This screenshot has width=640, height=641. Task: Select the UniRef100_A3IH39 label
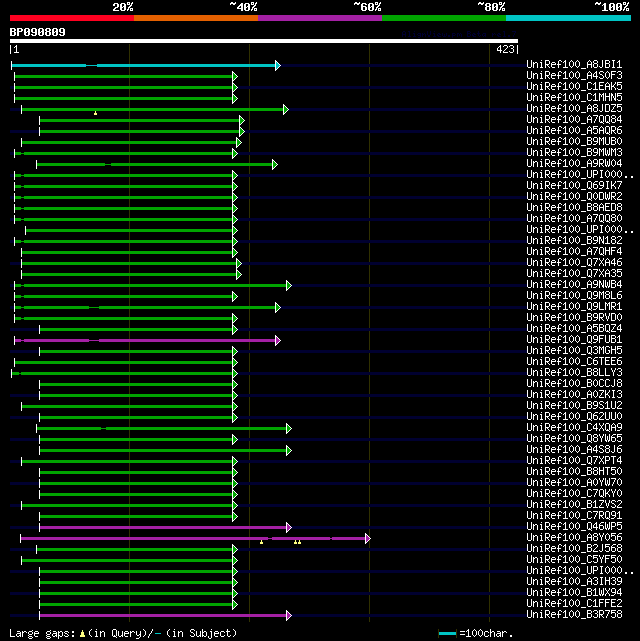click(x=574, y=582)
